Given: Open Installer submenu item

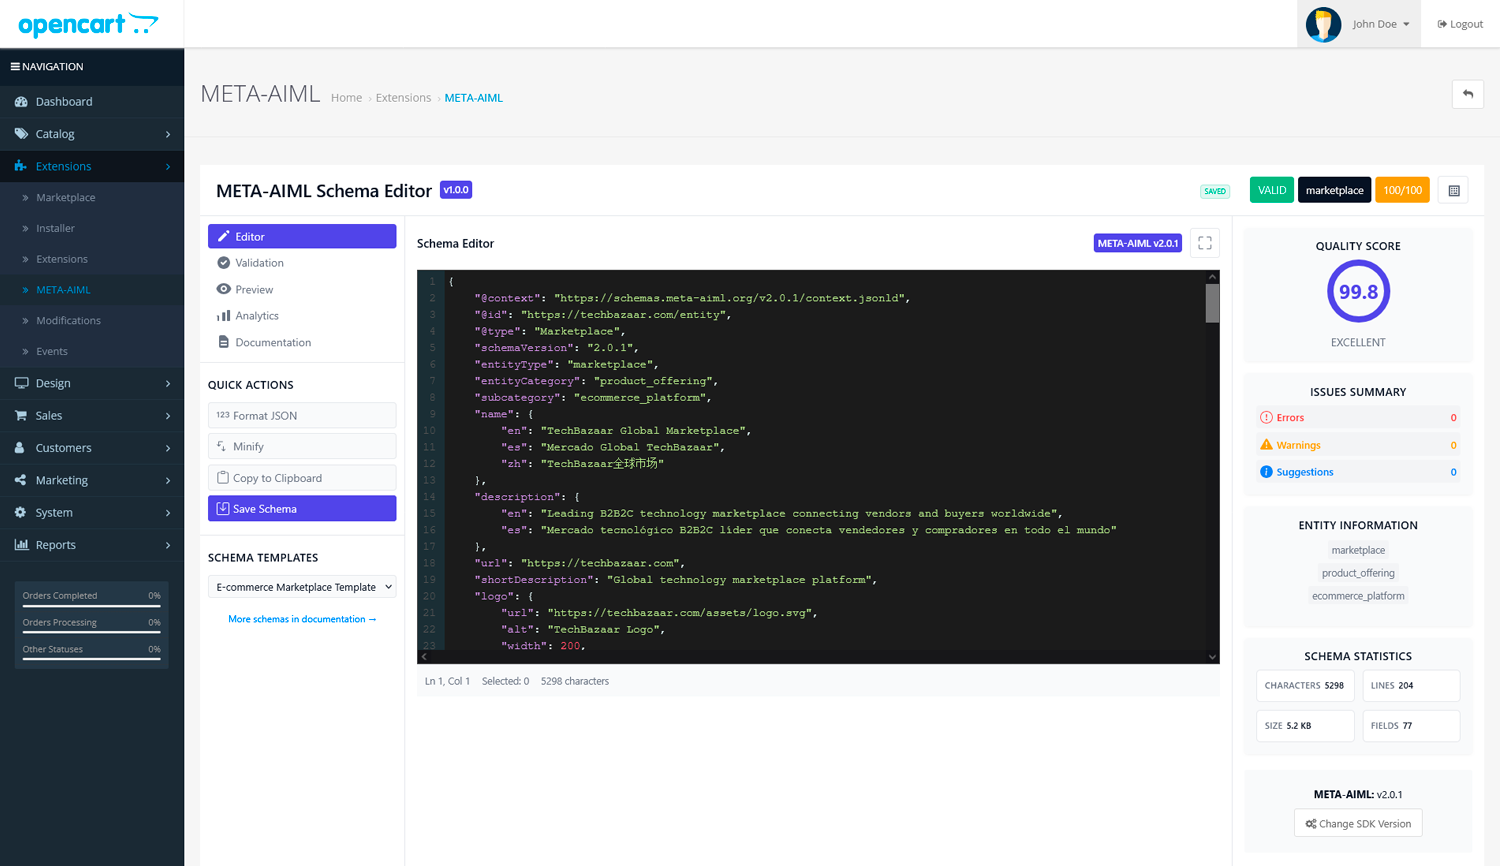Looking at the screenshot, I should point(92,228).
